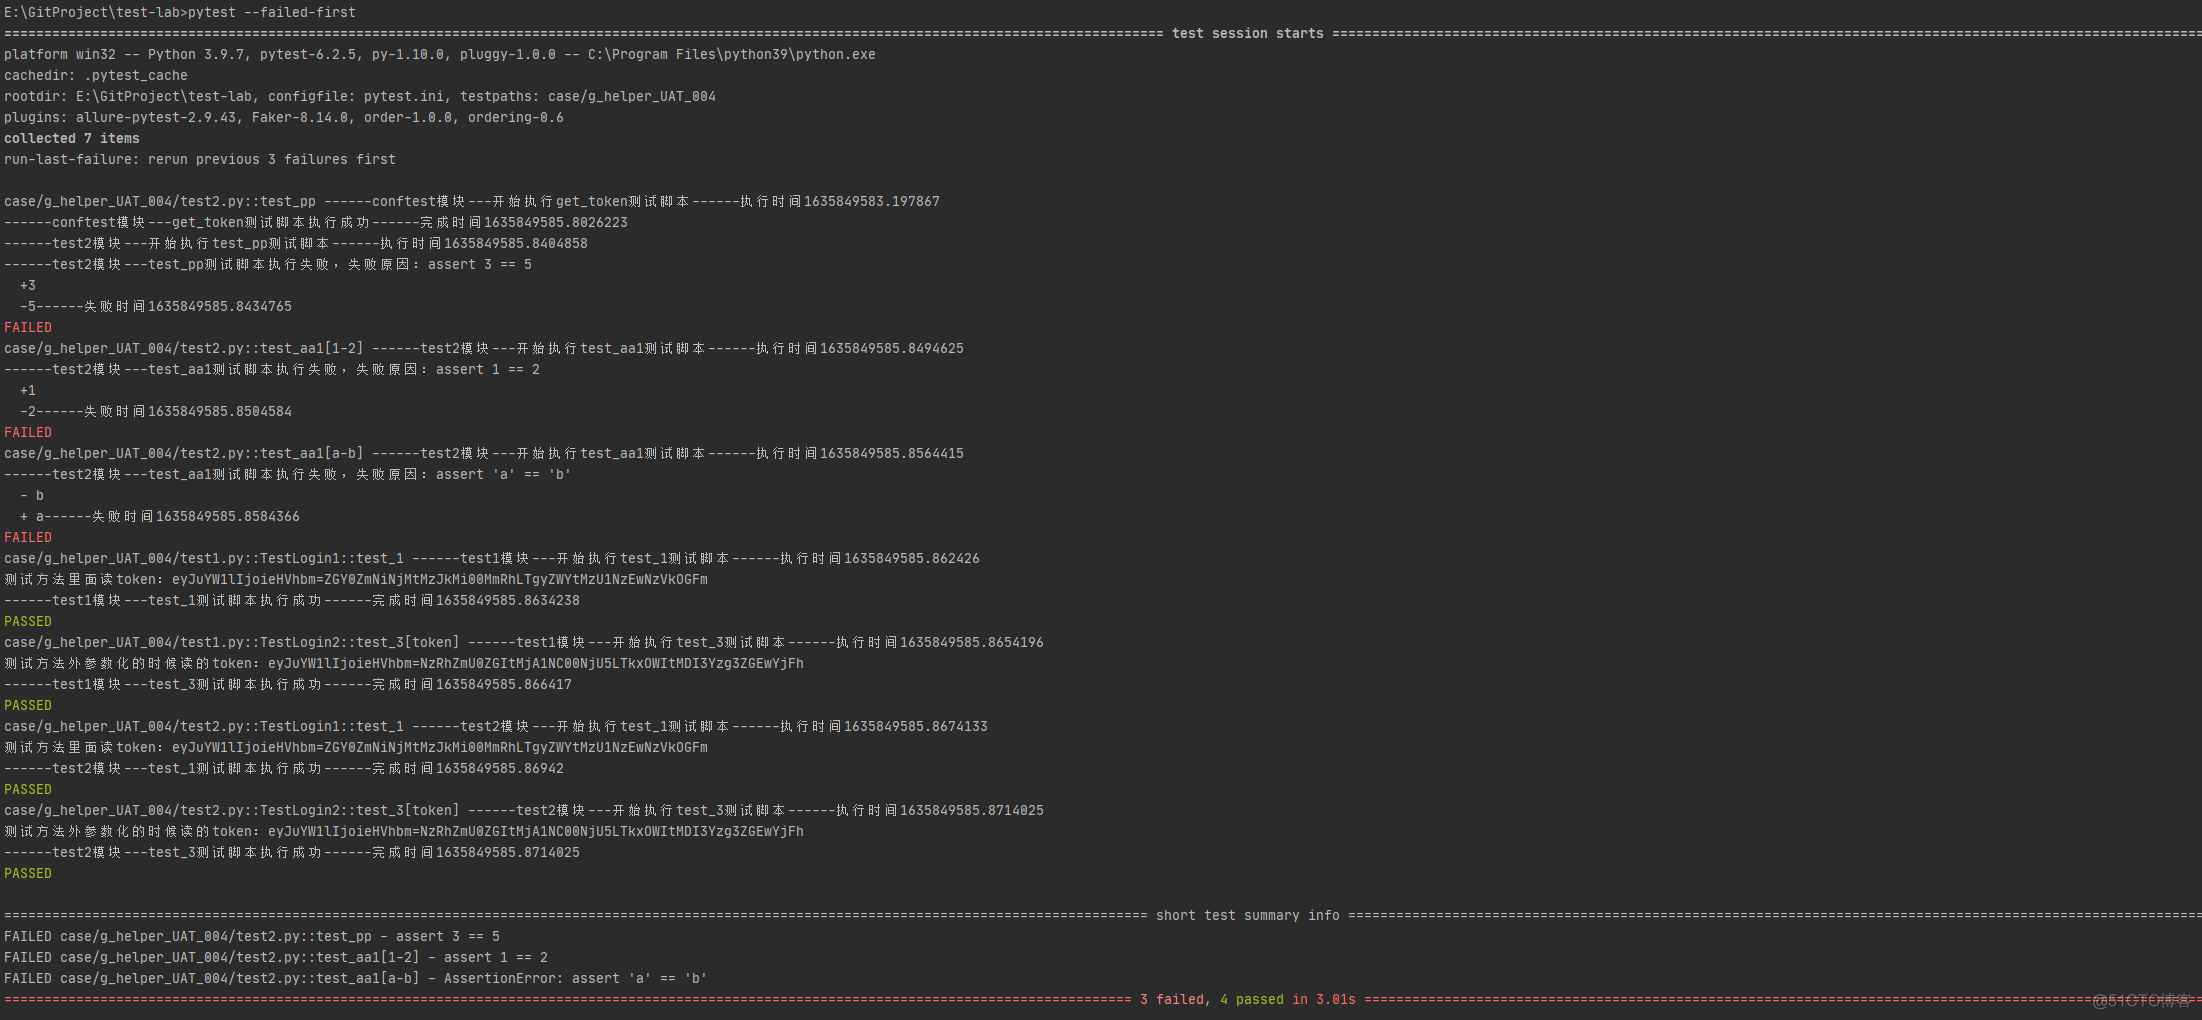
Task: Click the first yellow PASSED label
Action: (x=28, y=621)
